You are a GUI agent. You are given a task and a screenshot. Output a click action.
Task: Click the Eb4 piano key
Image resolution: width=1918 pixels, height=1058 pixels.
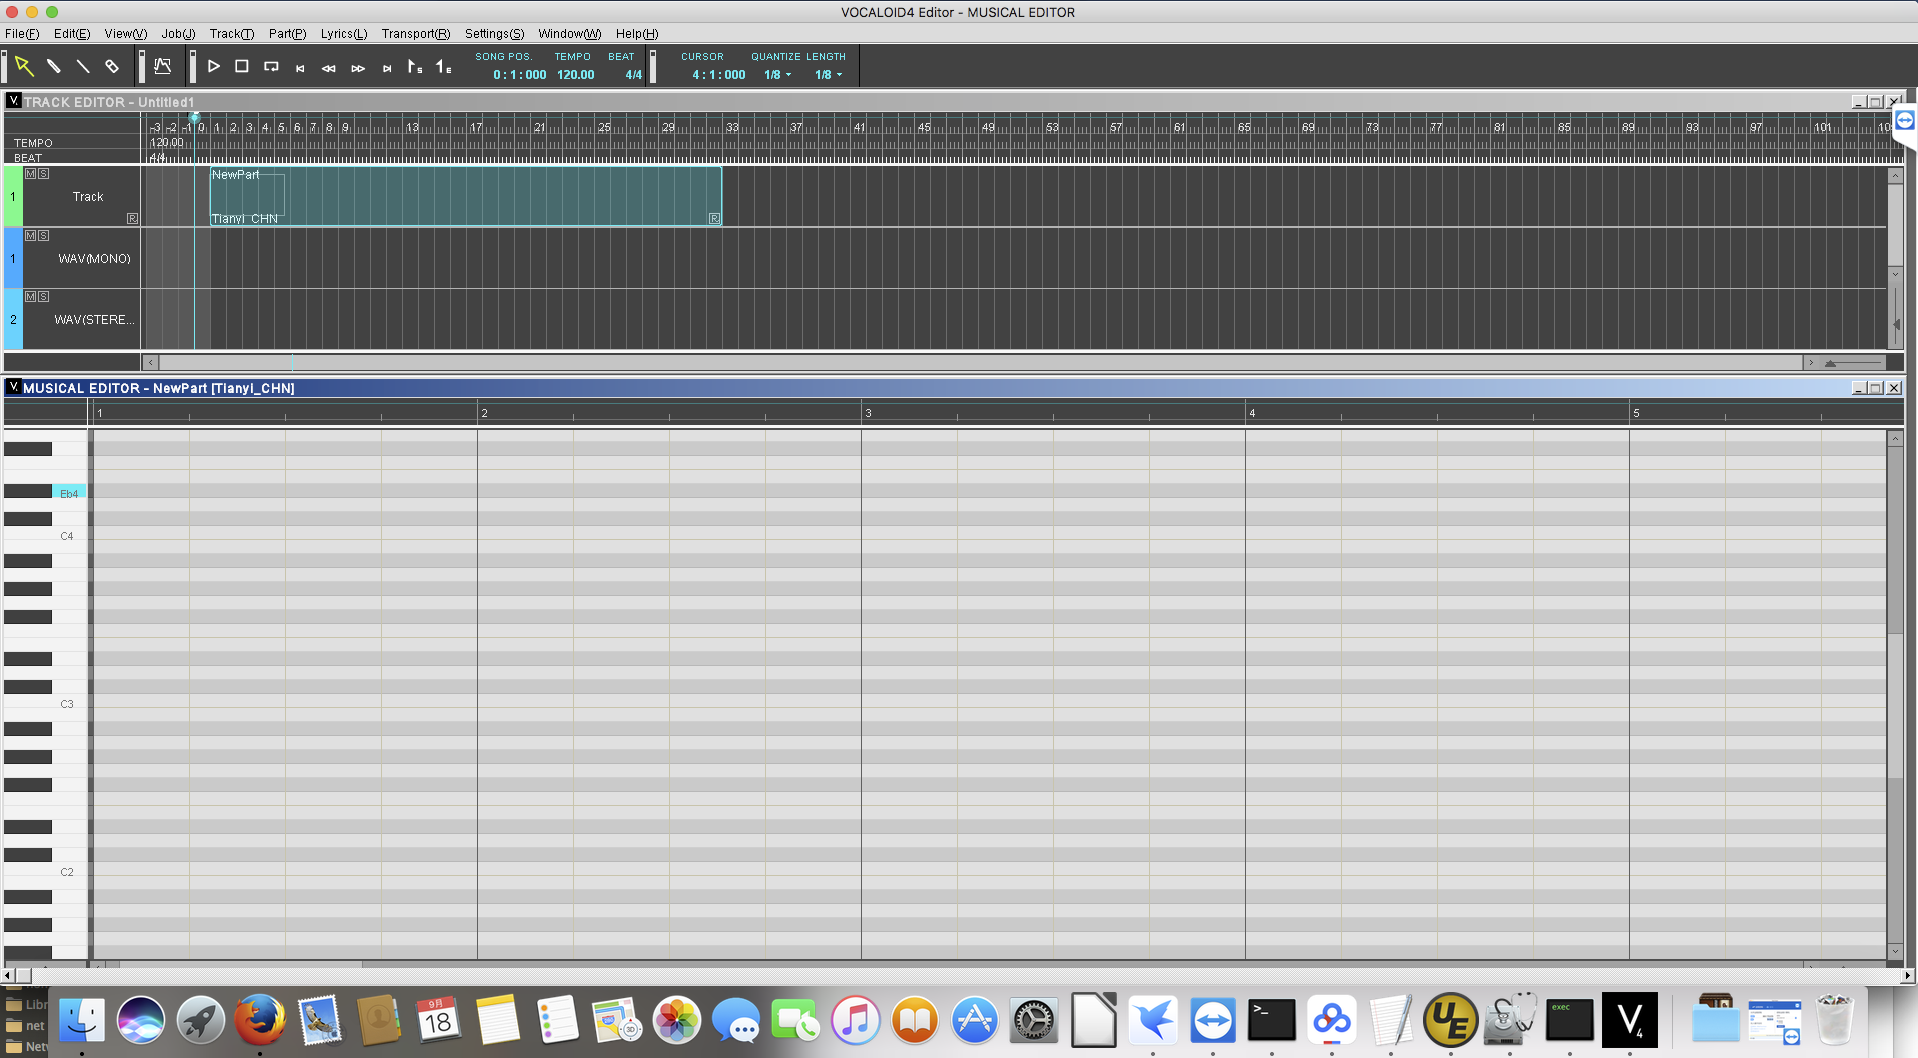(69, 493)
